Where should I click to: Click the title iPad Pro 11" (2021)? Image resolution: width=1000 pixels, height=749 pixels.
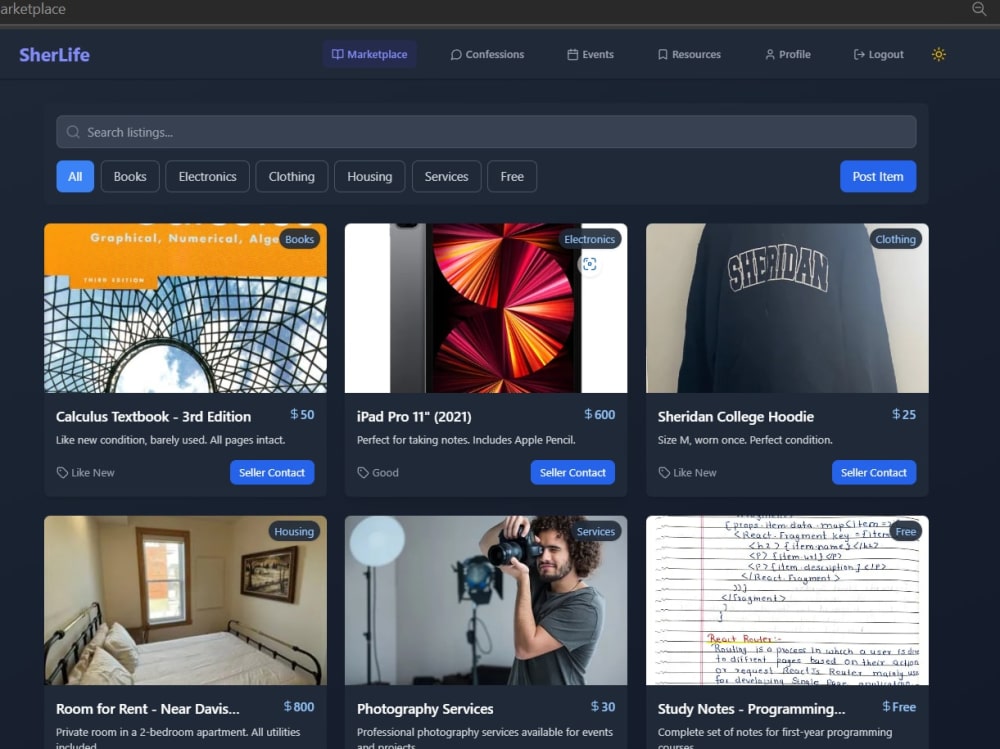coord(414,417)
